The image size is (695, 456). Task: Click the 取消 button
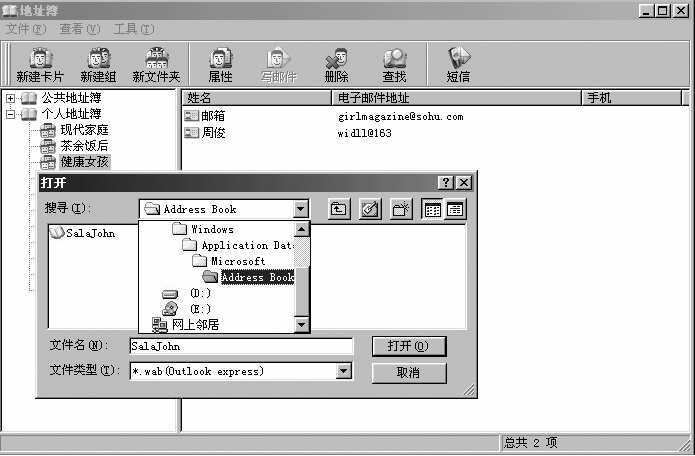[x=408, y=372]
